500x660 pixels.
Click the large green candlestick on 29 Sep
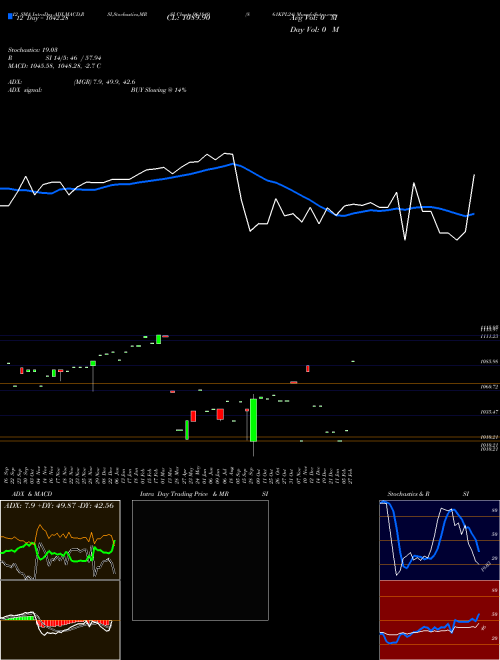pos(253,420)
